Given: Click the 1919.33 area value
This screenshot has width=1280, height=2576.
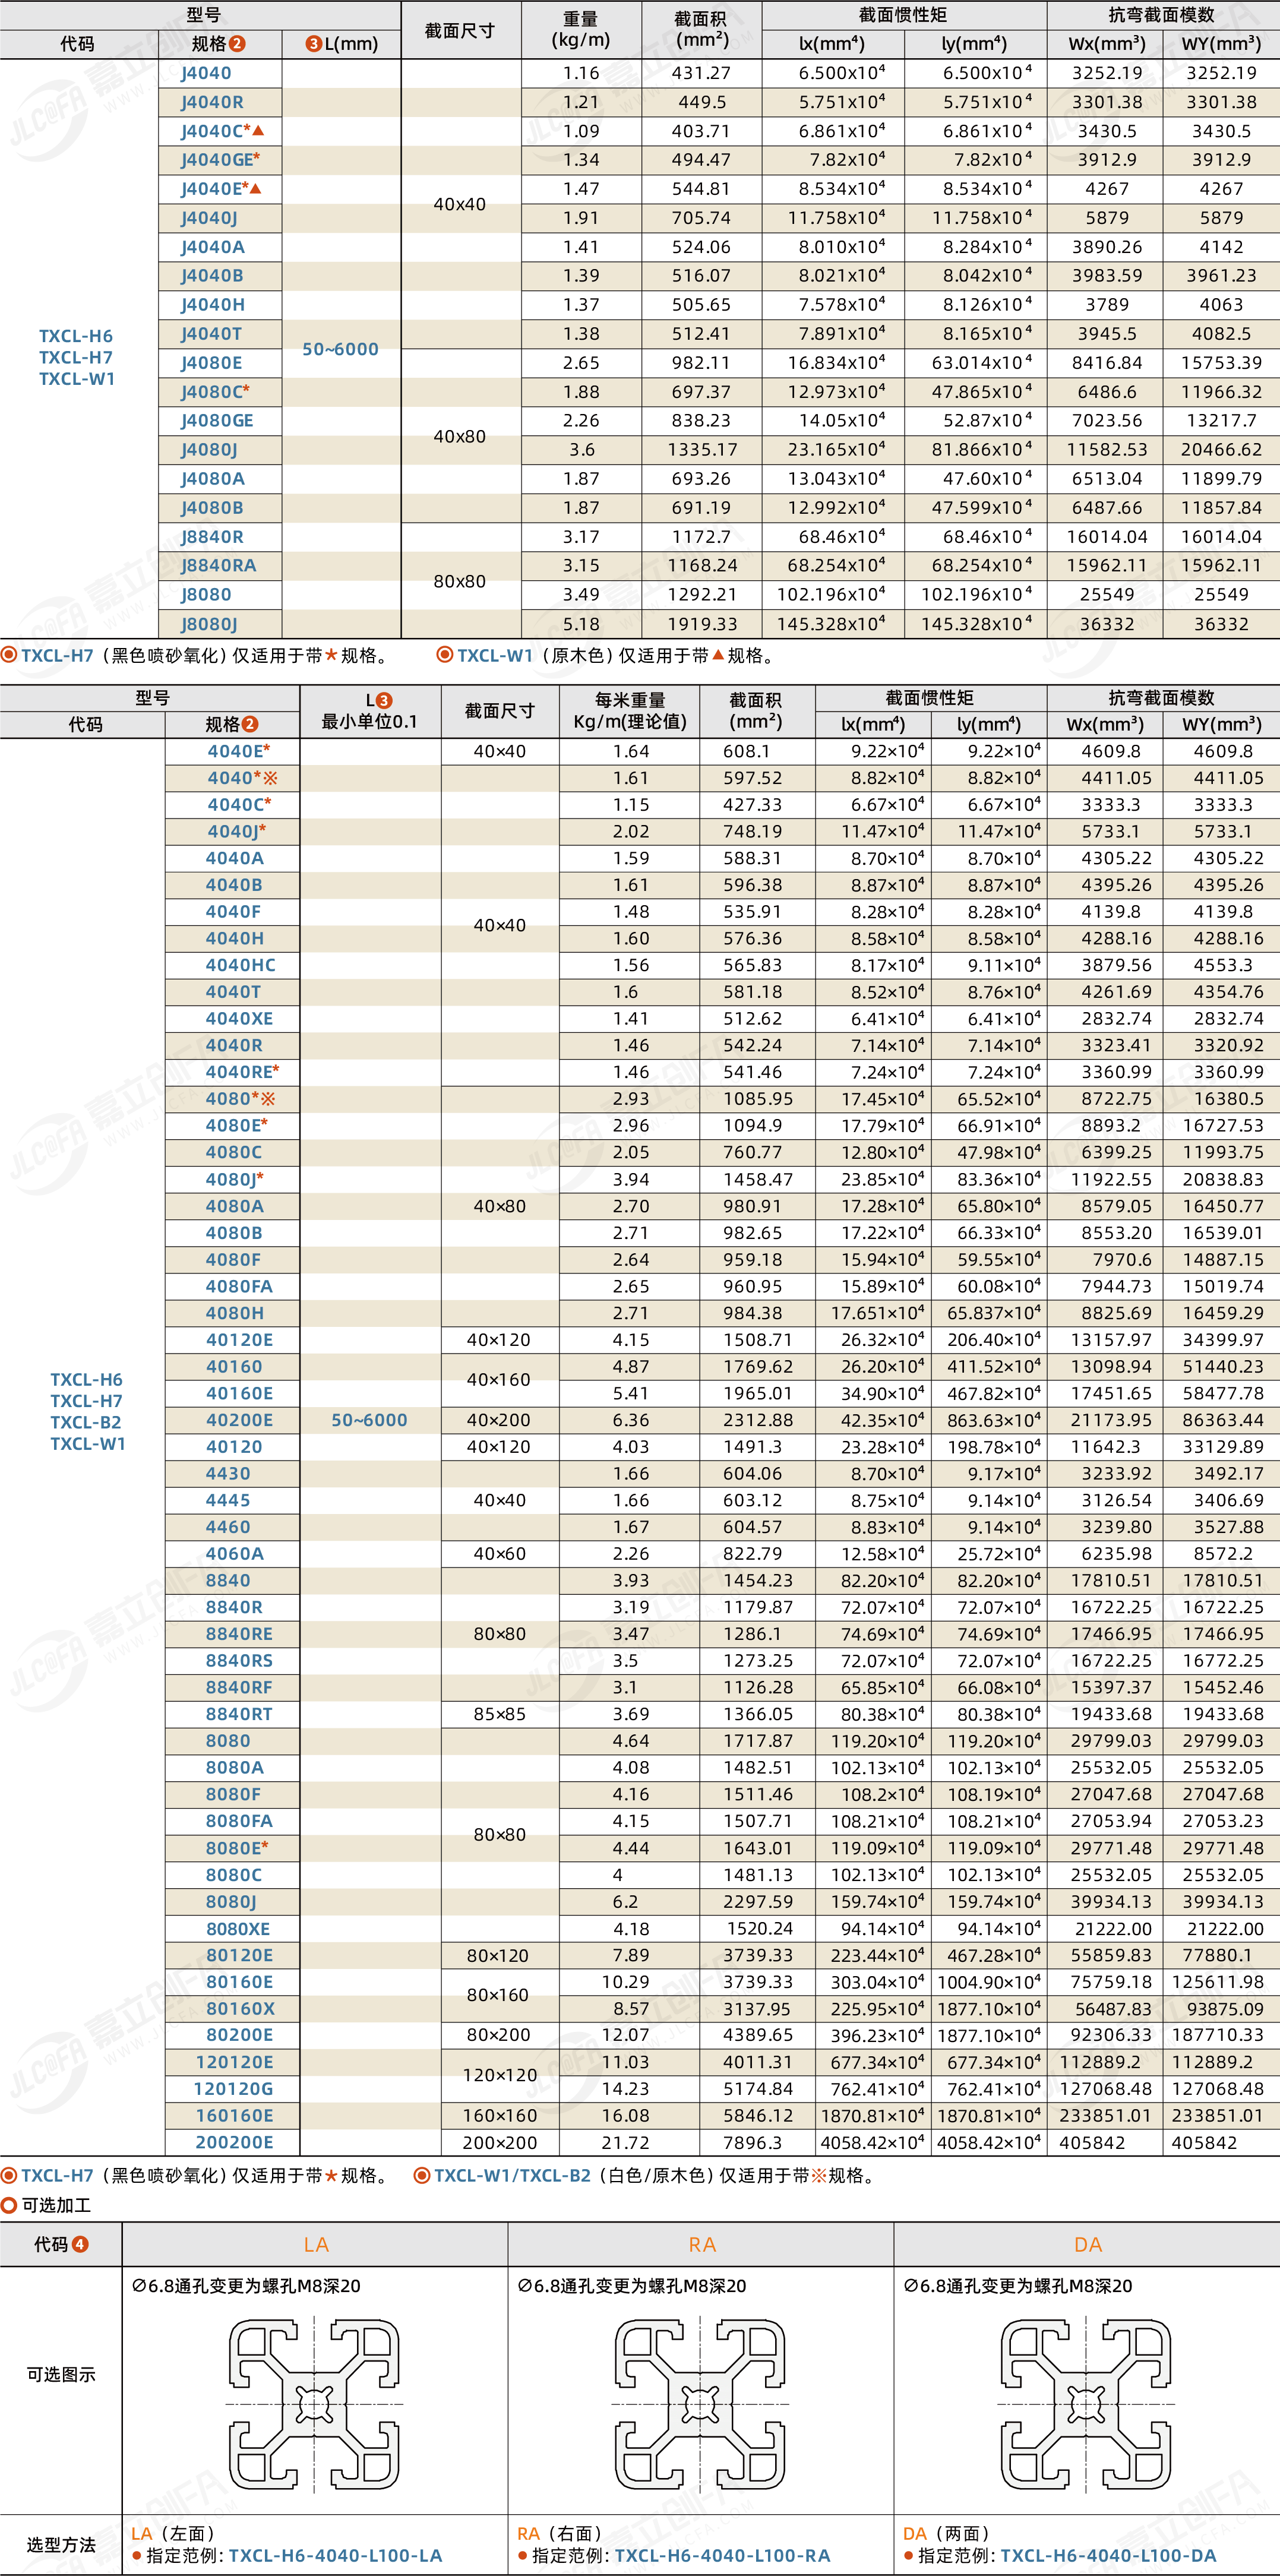Looking at the screenshot, I should (x=702, y=624).
